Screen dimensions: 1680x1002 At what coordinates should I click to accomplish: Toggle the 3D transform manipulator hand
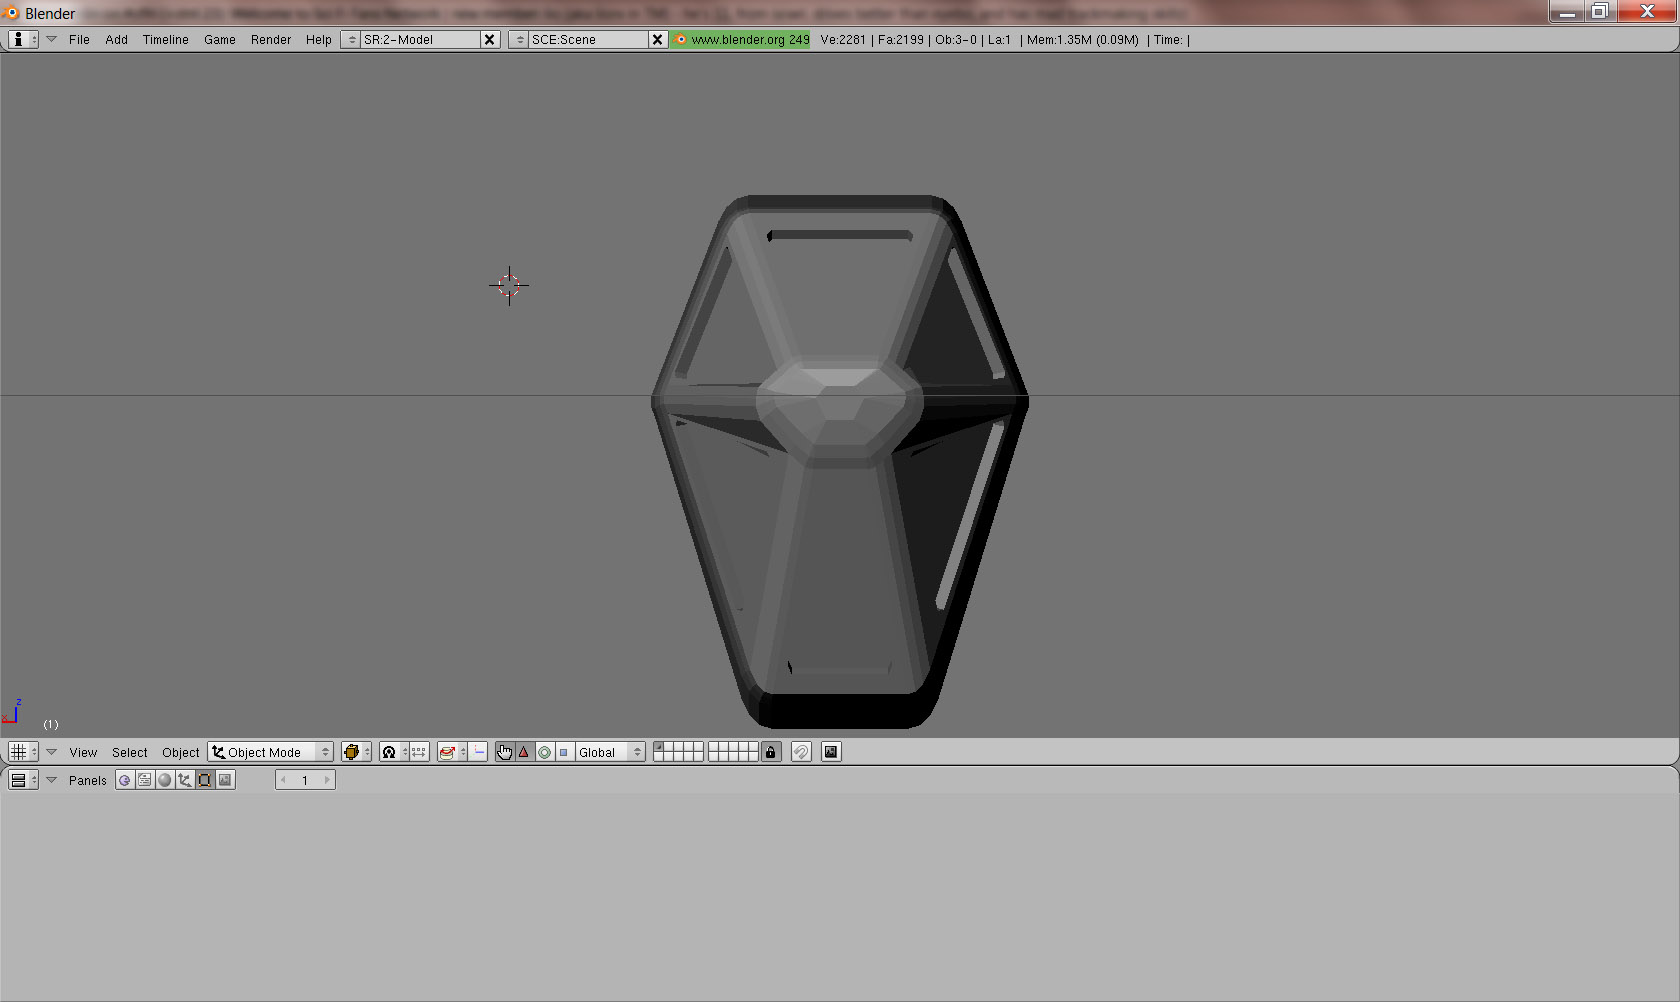coord(504,752)
